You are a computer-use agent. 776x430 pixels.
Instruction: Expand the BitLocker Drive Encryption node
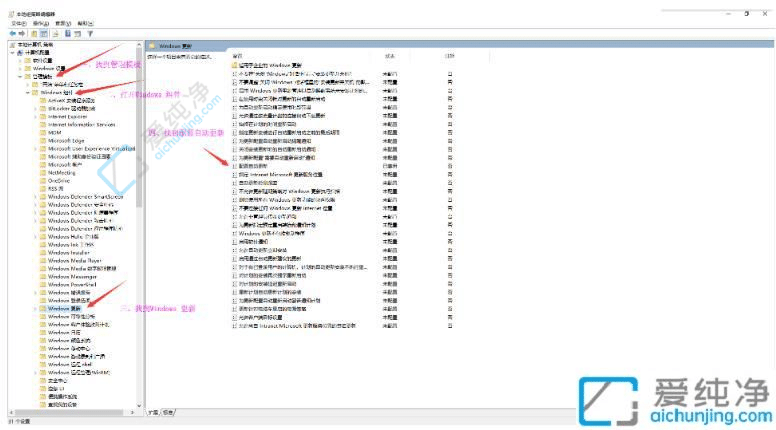pos(36,108)
